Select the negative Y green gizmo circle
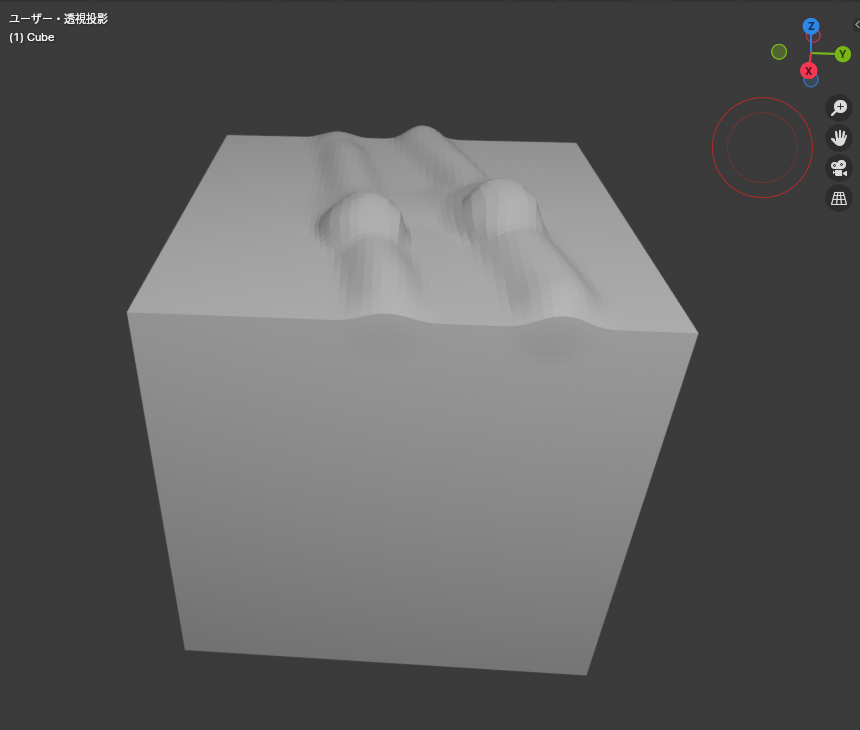The width and height of the screenshot is (860, 730). (779, 52)
